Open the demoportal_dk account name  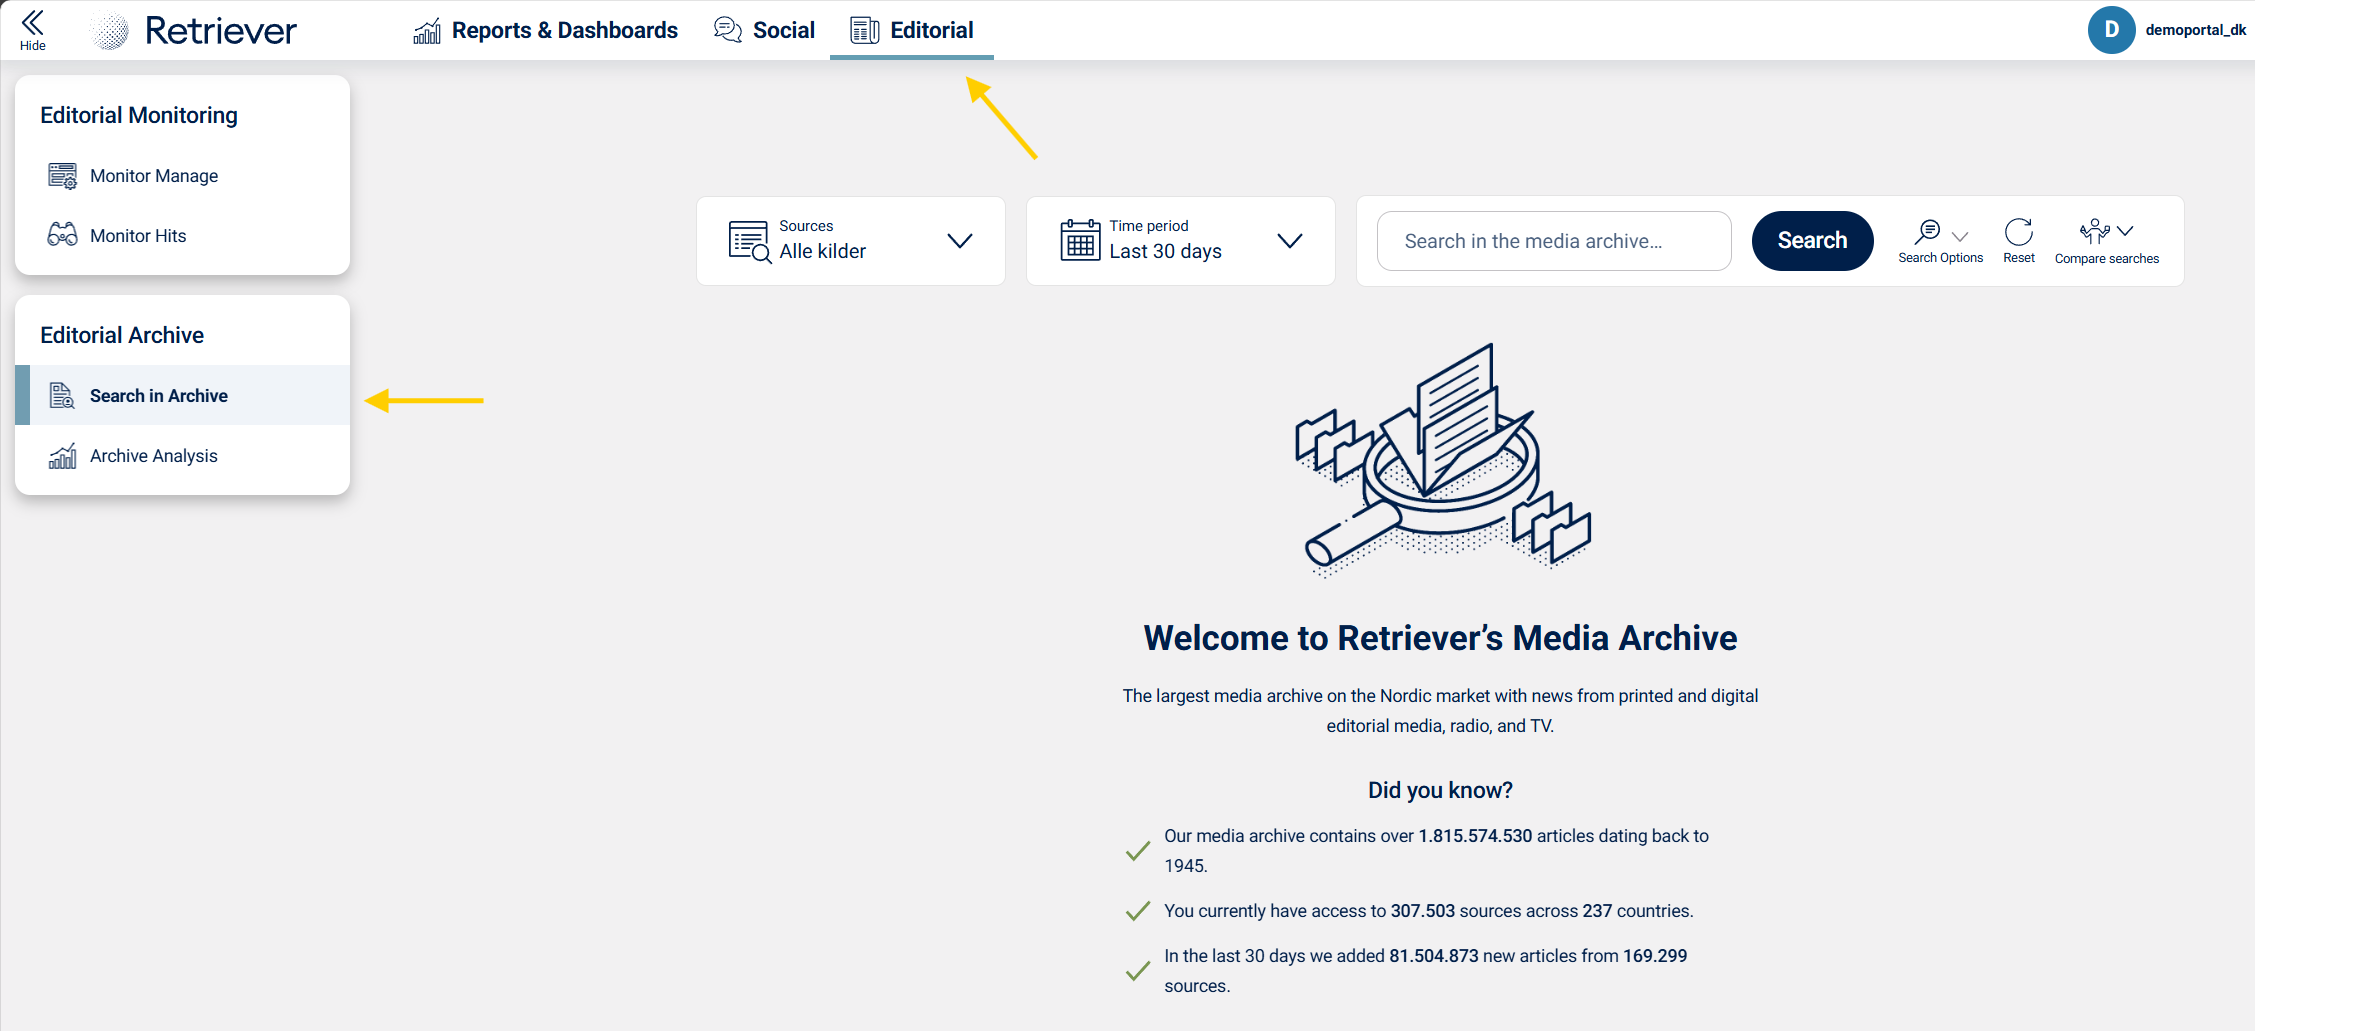(x=2196, y=30)
